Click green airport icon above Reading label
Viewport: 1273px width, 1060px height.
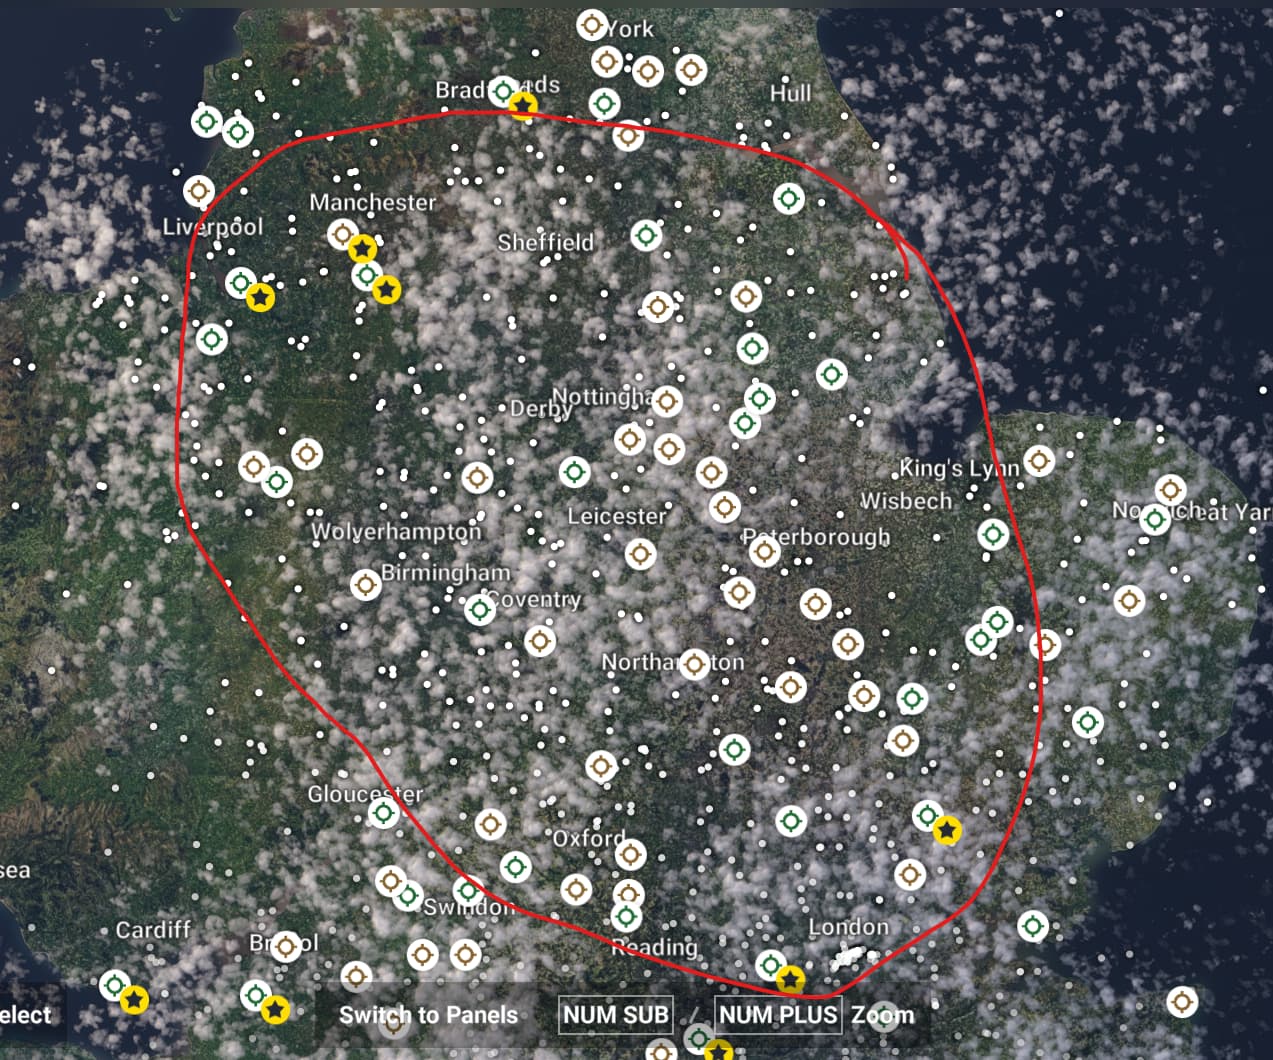coord(626,916)
